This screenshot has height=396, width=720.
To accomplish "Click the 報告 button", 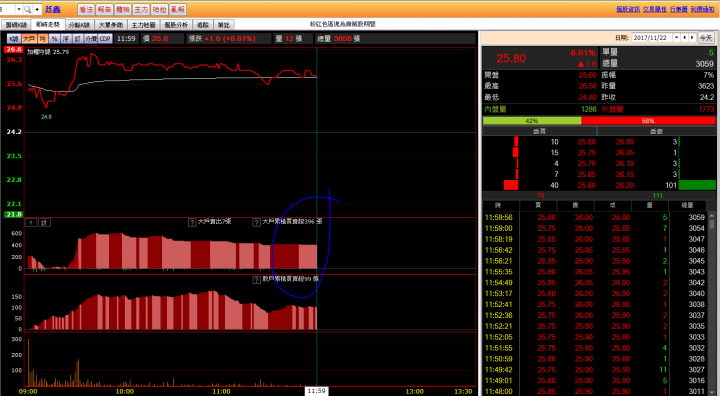I will [x=104, y=9].
